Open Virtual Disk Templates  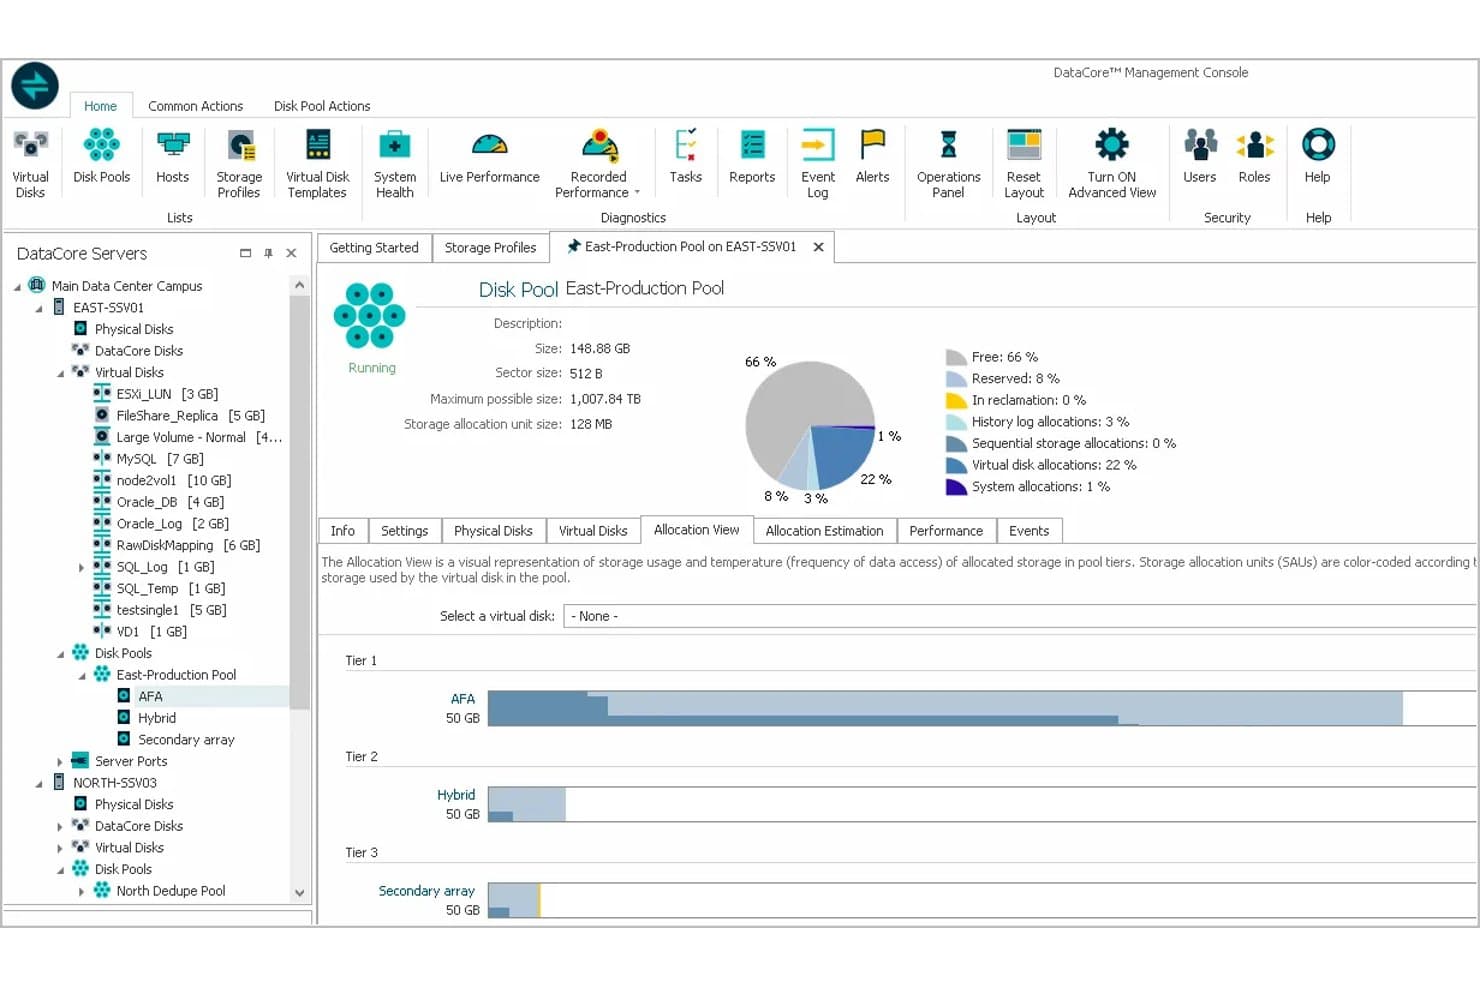pos(317,163)
